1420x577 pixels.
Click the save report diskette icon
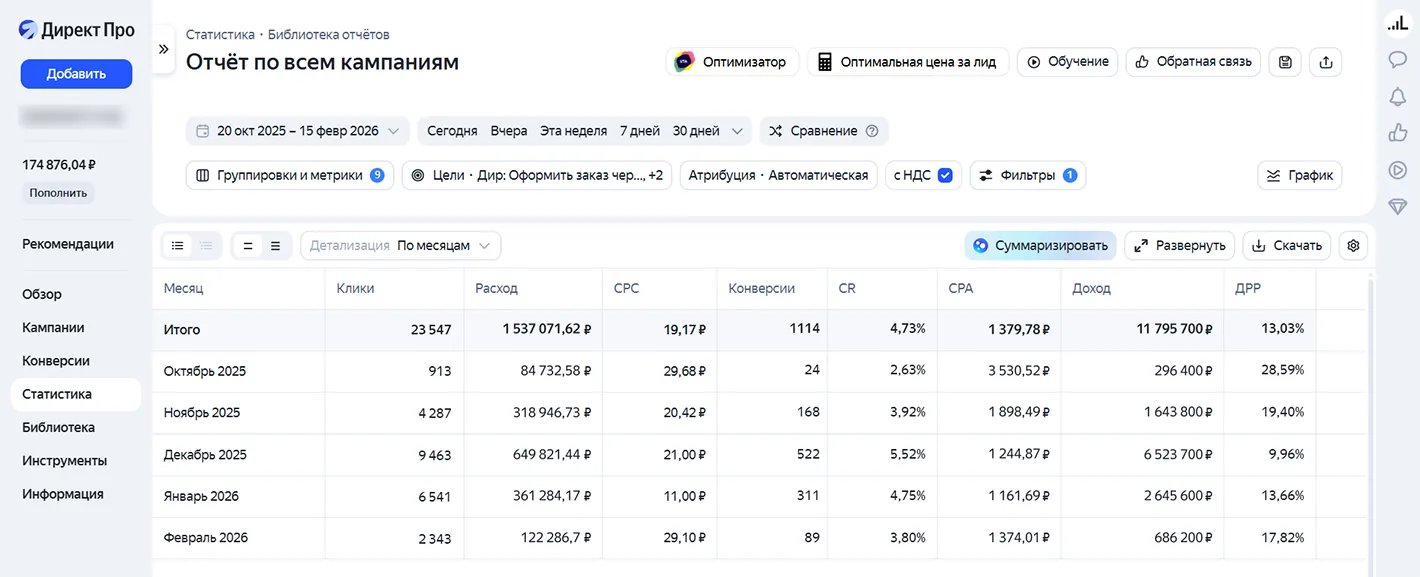tap(1285, 62)
